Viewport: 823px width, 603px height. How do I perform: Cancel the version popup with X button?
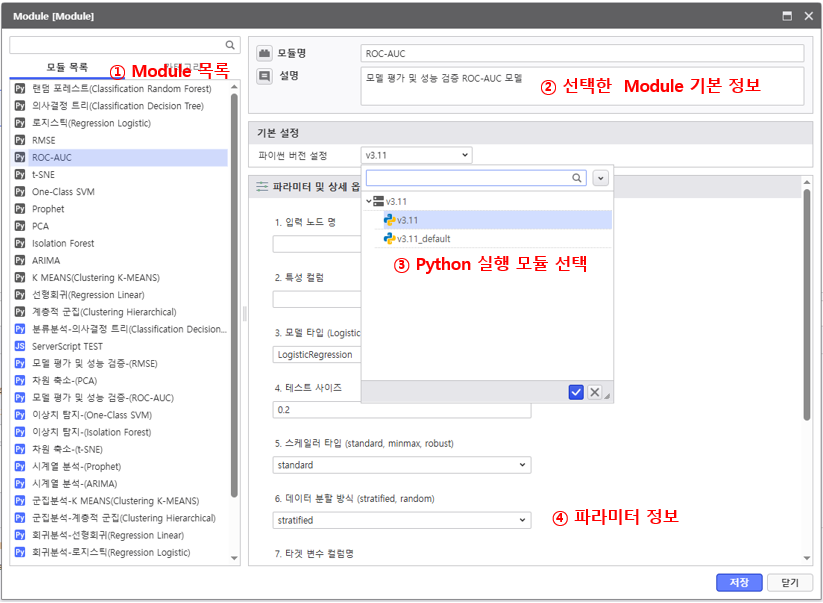pos(595,392)
